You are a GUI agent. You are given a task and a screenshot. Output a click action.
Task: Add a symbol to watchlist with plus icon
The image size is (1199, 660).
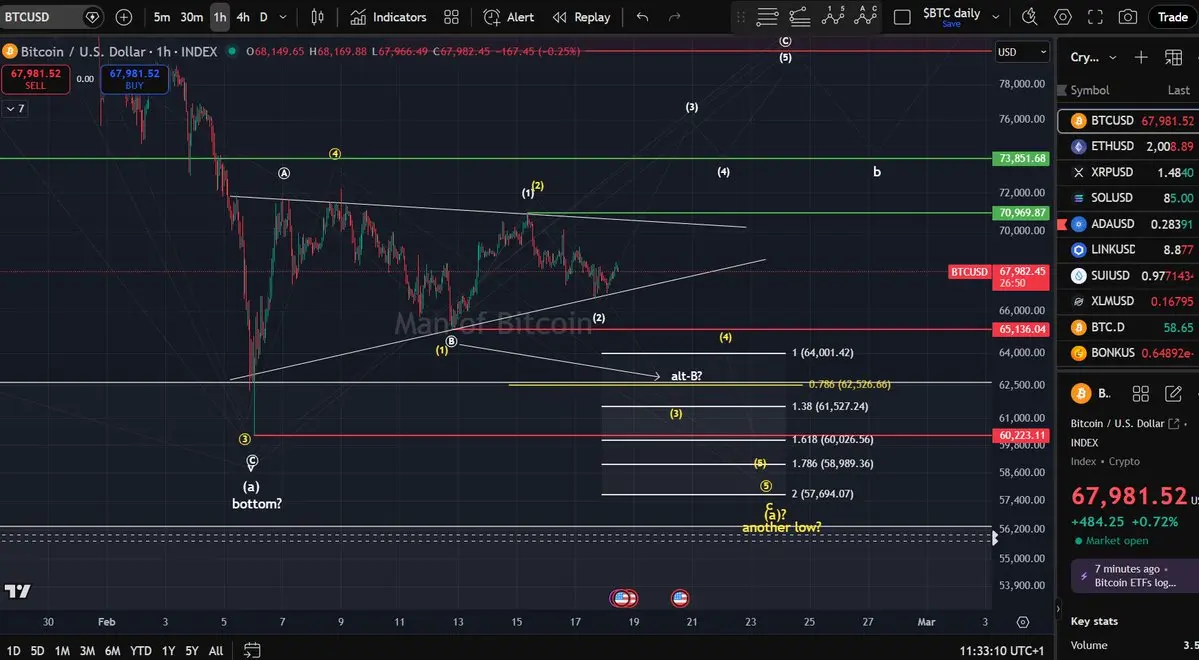coord(1141,57)
